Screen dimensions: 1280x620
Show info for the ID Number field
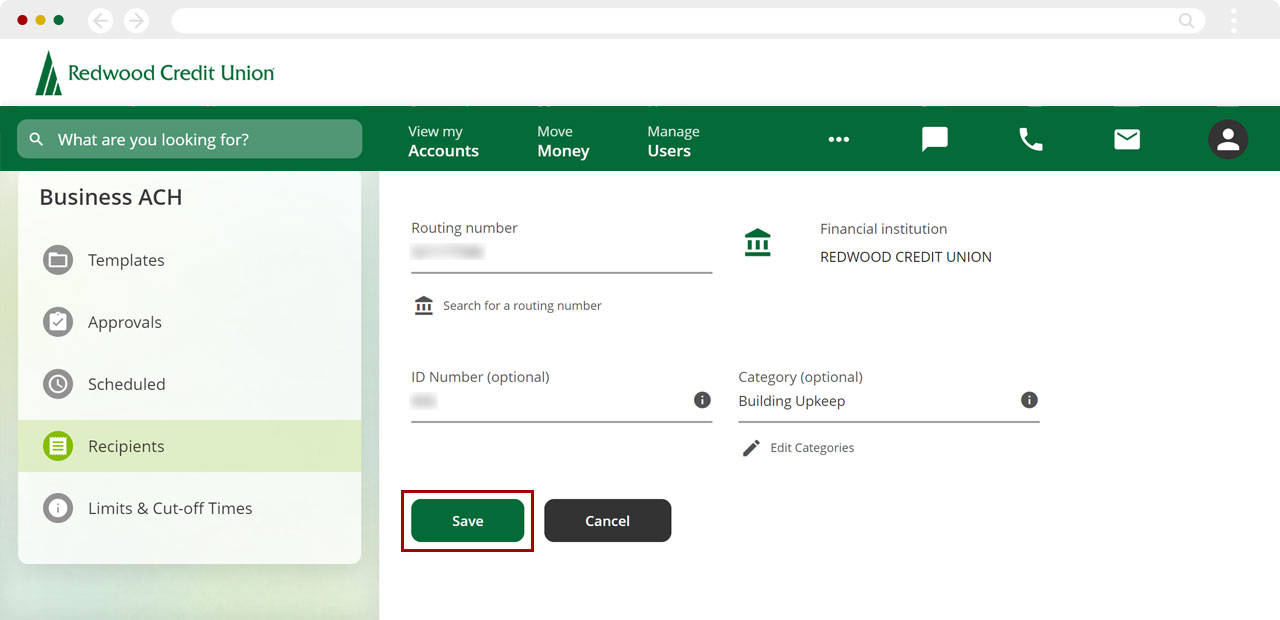[x=702, y=400]
